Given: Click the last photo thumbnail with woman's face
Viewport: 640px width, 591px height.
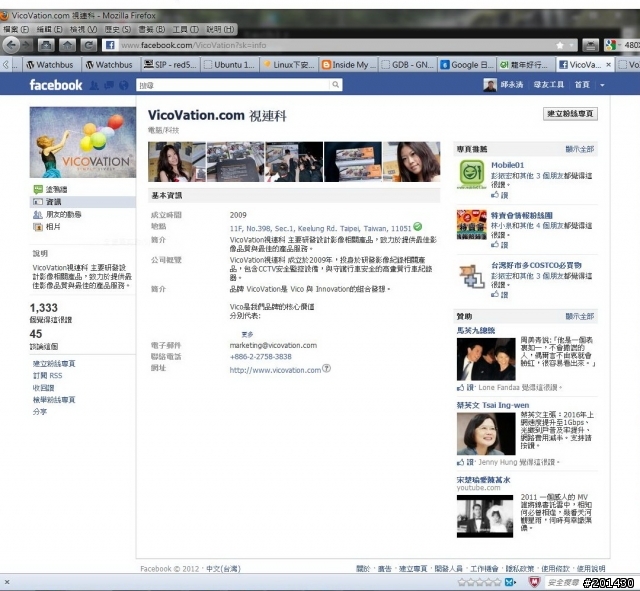Looking at the screenshot, I should [x=411, y=162].
